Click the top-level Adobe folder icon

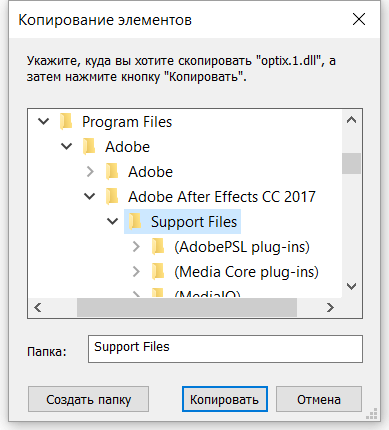coord(89,147)
